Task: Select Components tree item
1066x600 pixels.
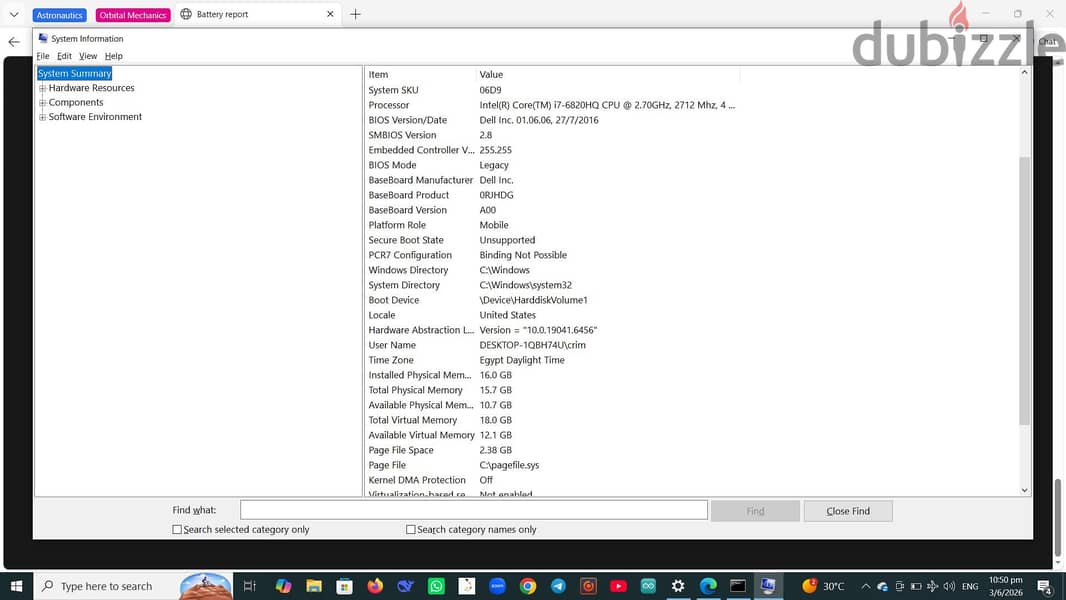Action: coord(76,102)
